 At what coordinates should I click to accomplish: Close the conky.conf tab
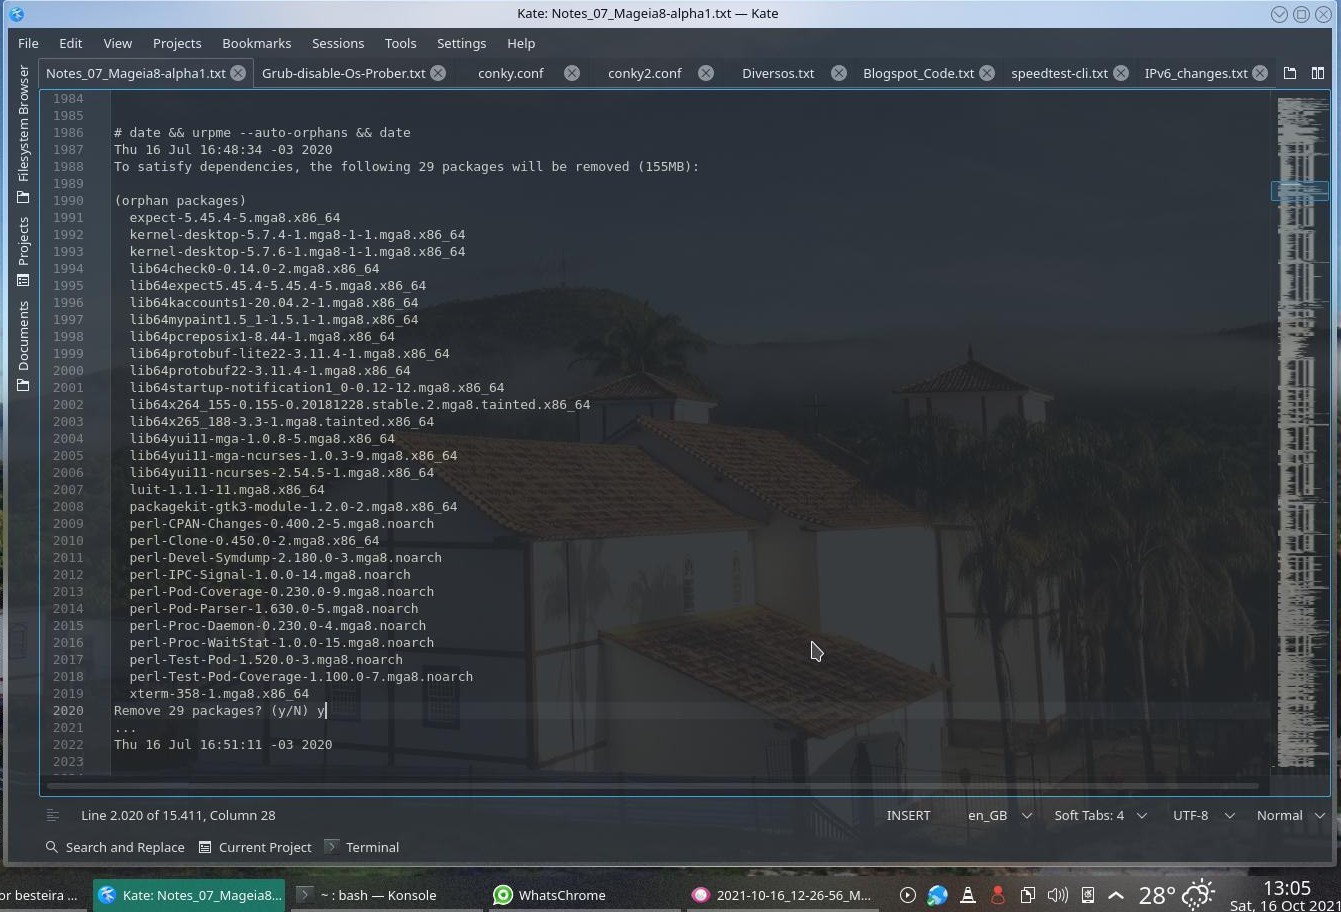pos(572,73)
